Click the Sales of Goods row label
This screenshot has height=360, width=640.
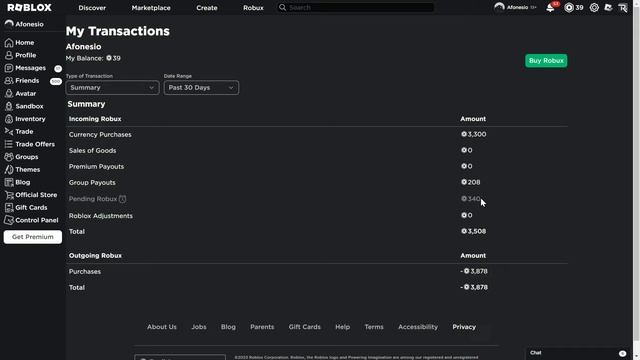92,150
